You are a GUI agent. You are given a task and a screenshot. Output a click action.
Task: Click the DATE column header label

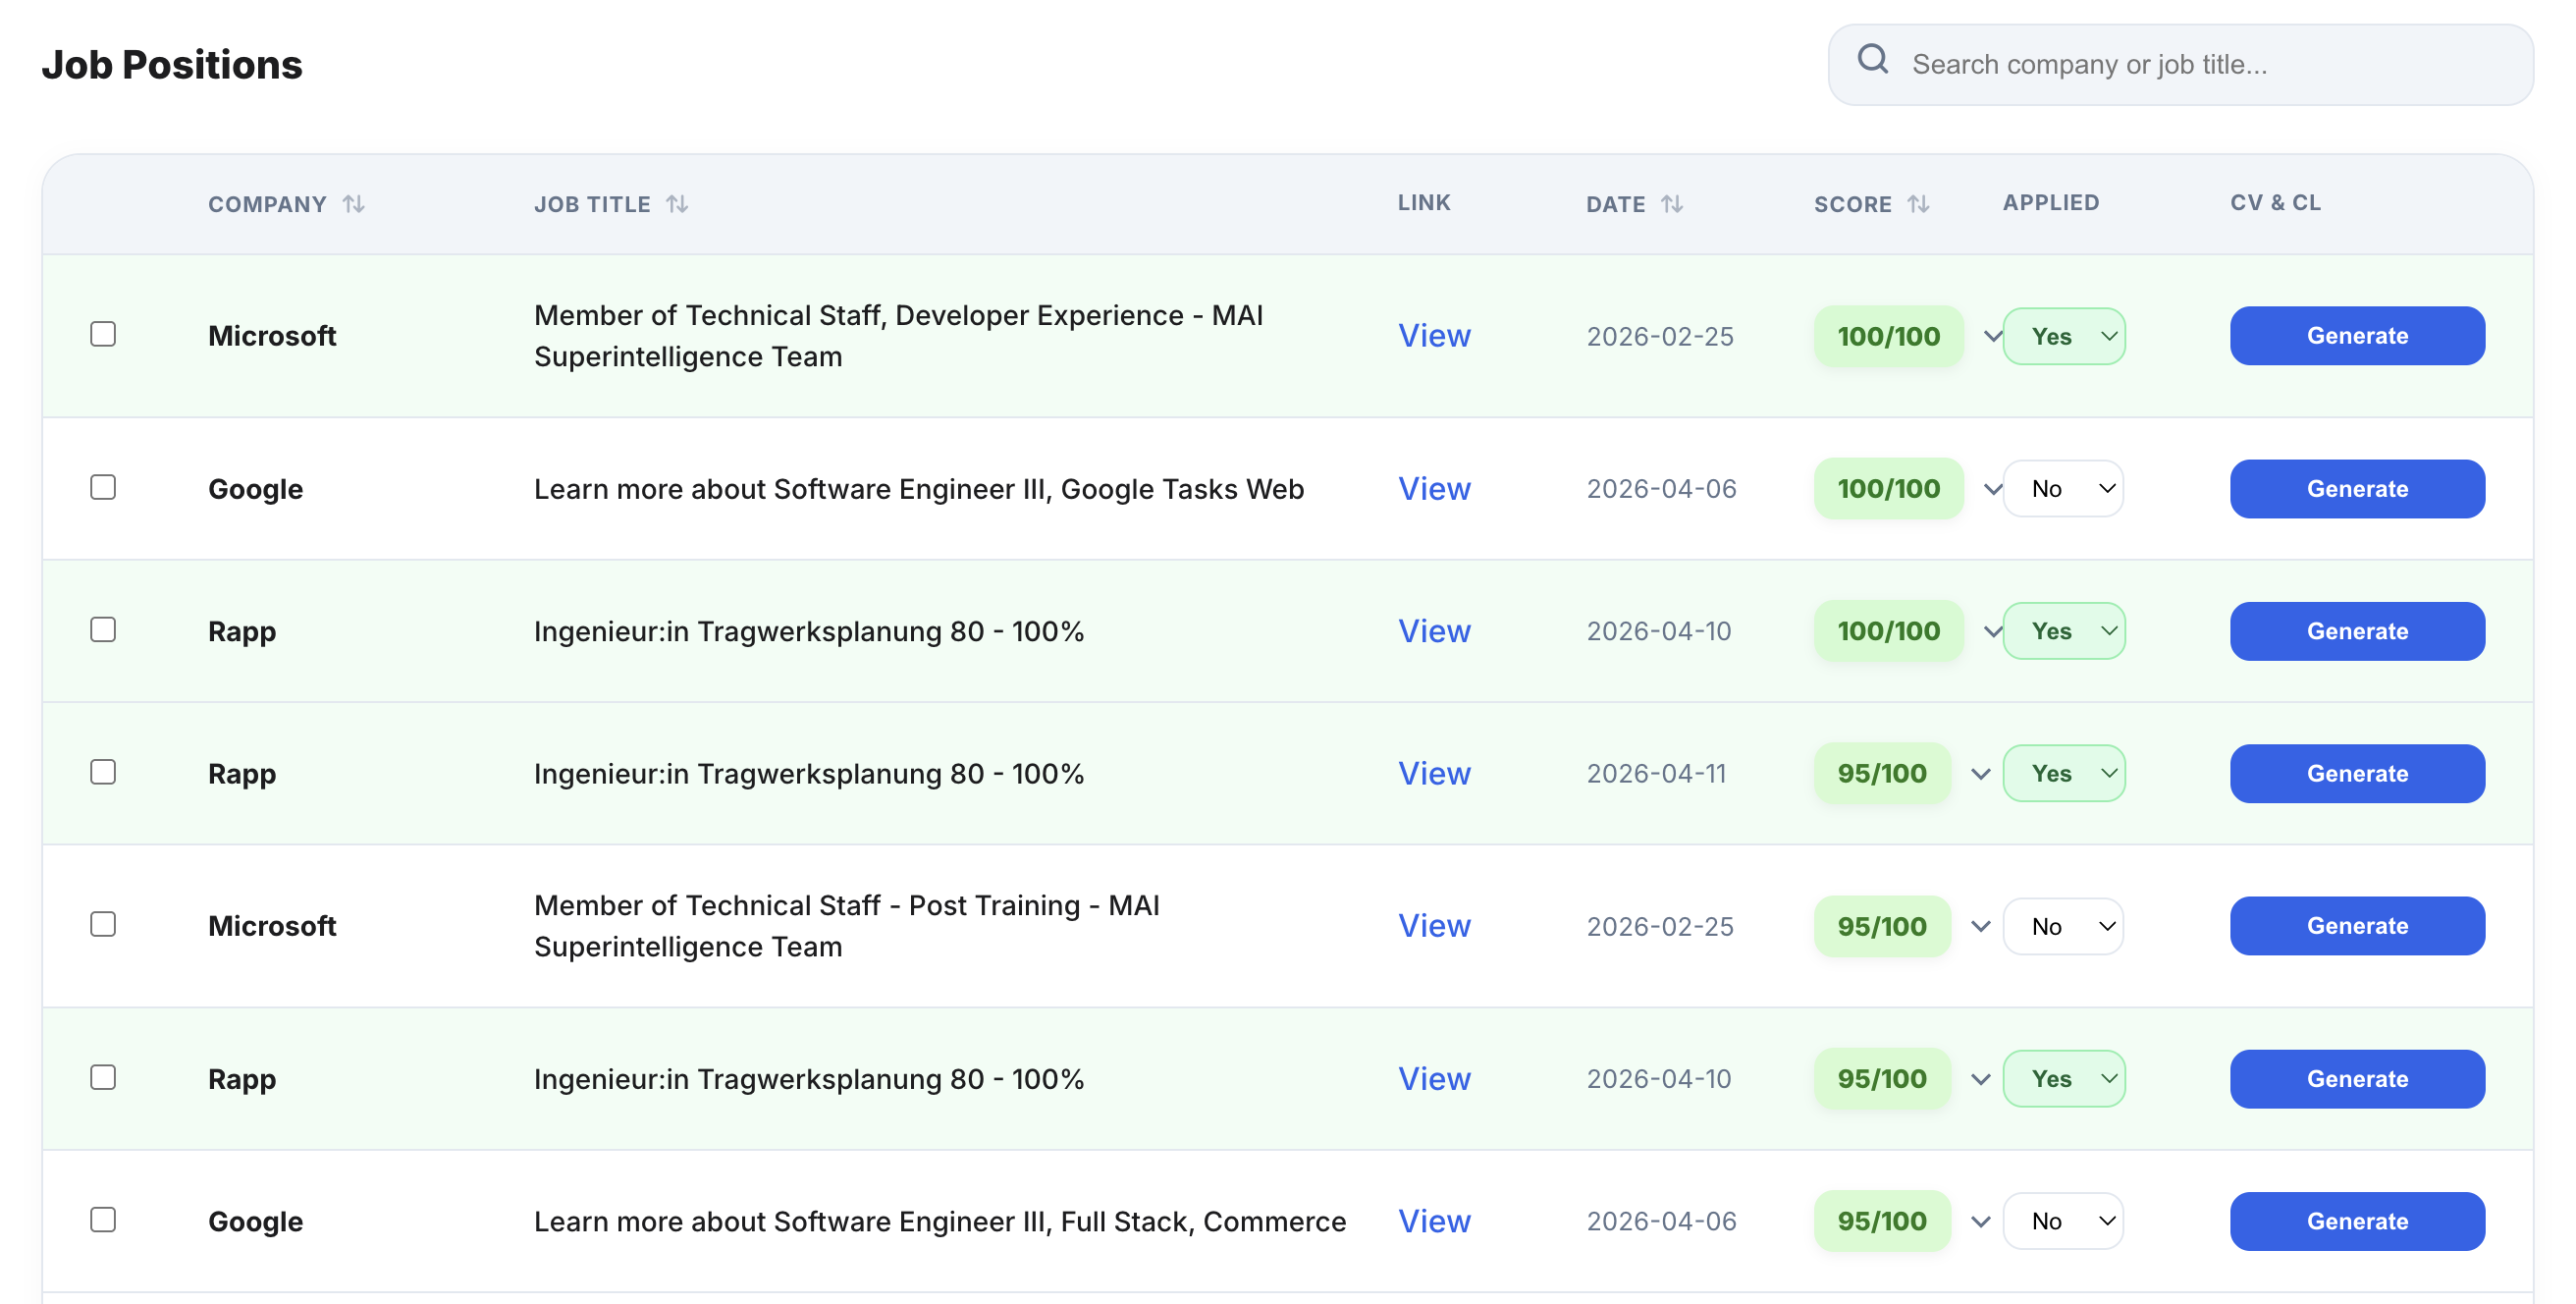tap(1615, 204)
